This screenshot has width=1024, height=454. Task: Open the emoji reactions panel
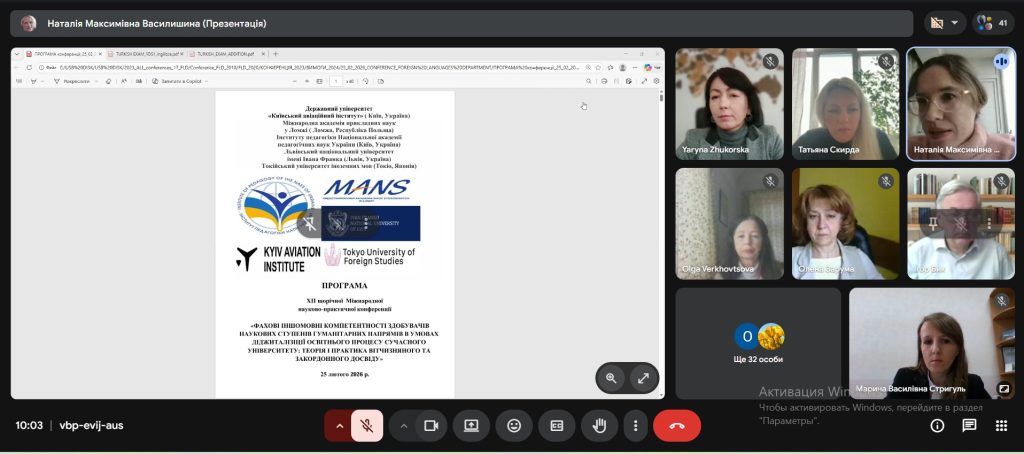pyautogui.click(x=514, y=426)
